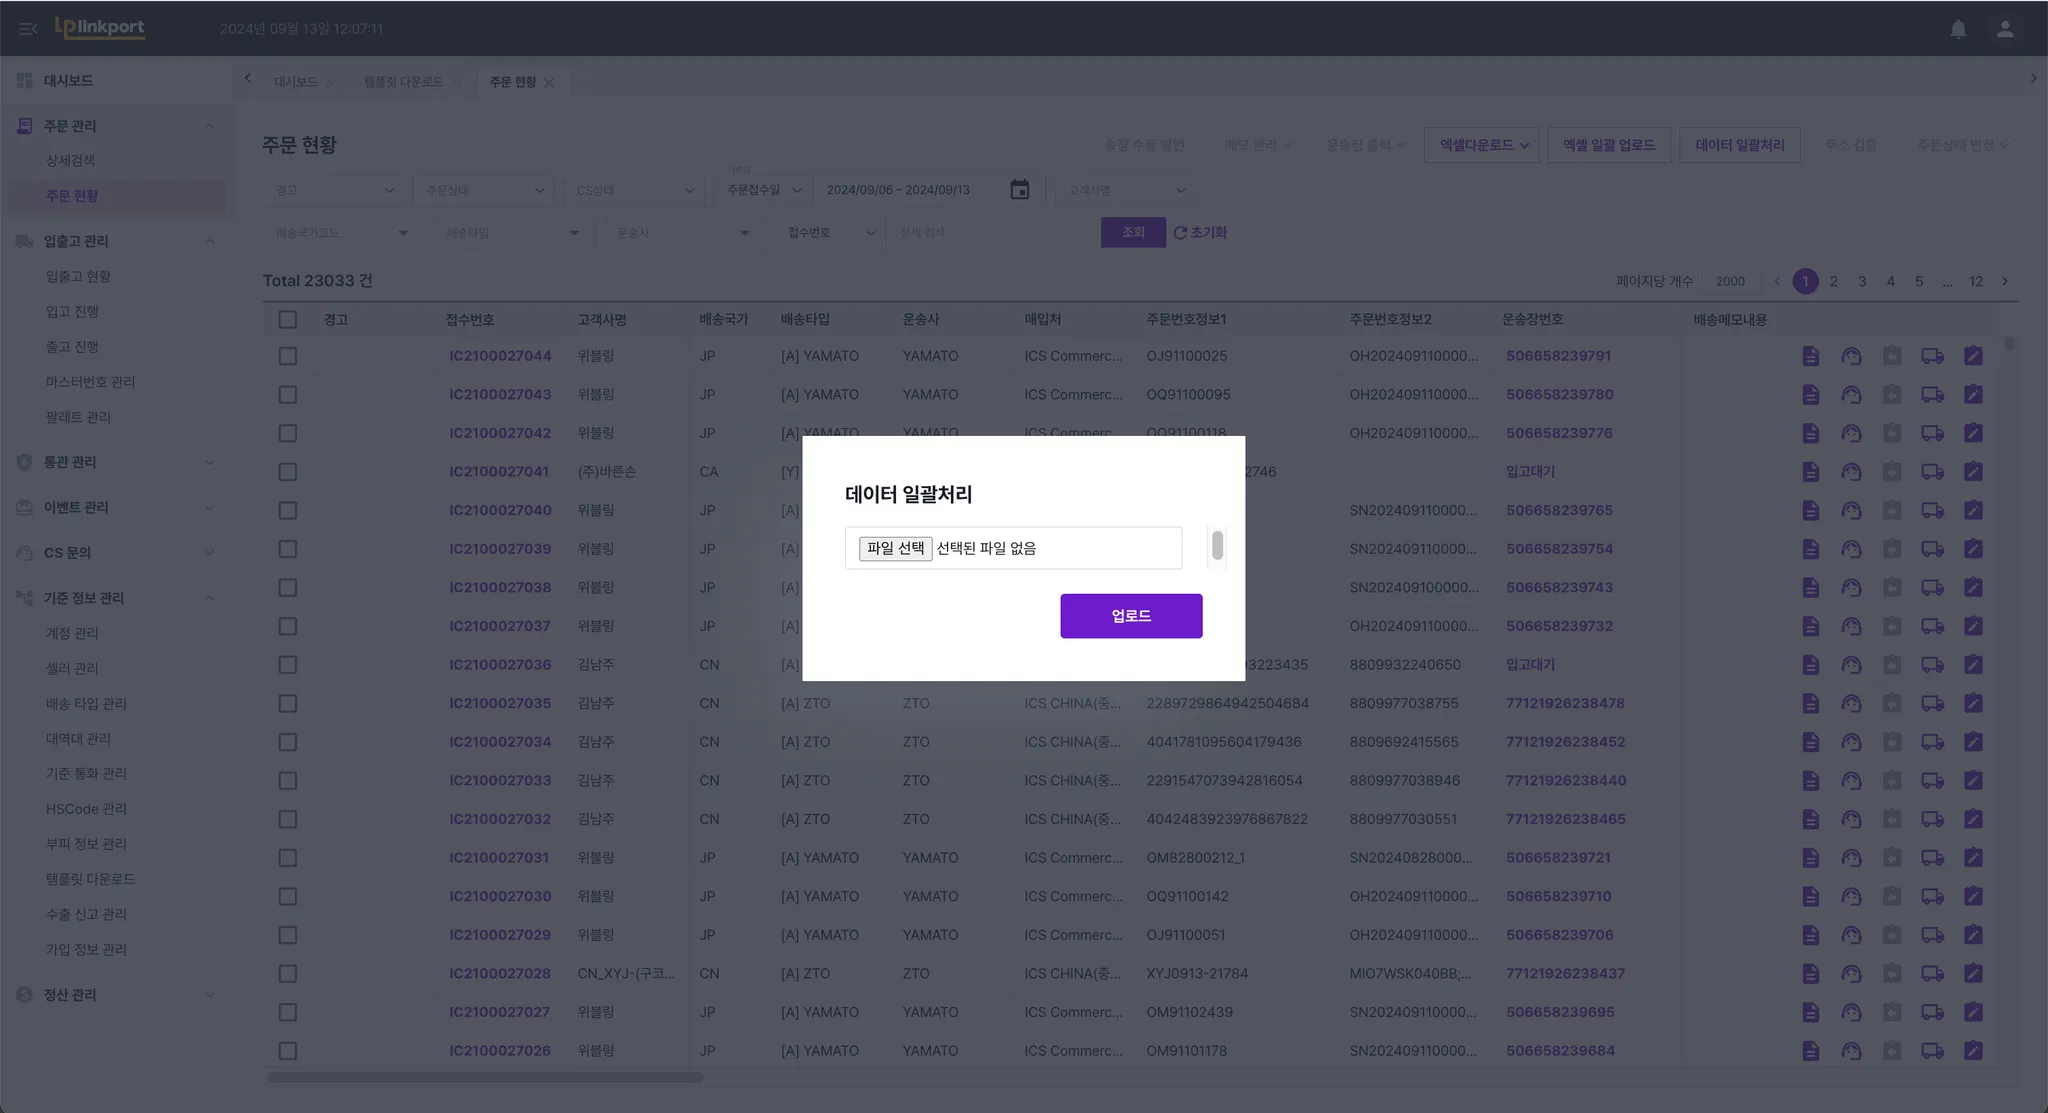Image resolution: width=2048 pixels, height=1113 pixels.
Task: Open 입출고 현황 in sidebar
Action: point(78,276)
